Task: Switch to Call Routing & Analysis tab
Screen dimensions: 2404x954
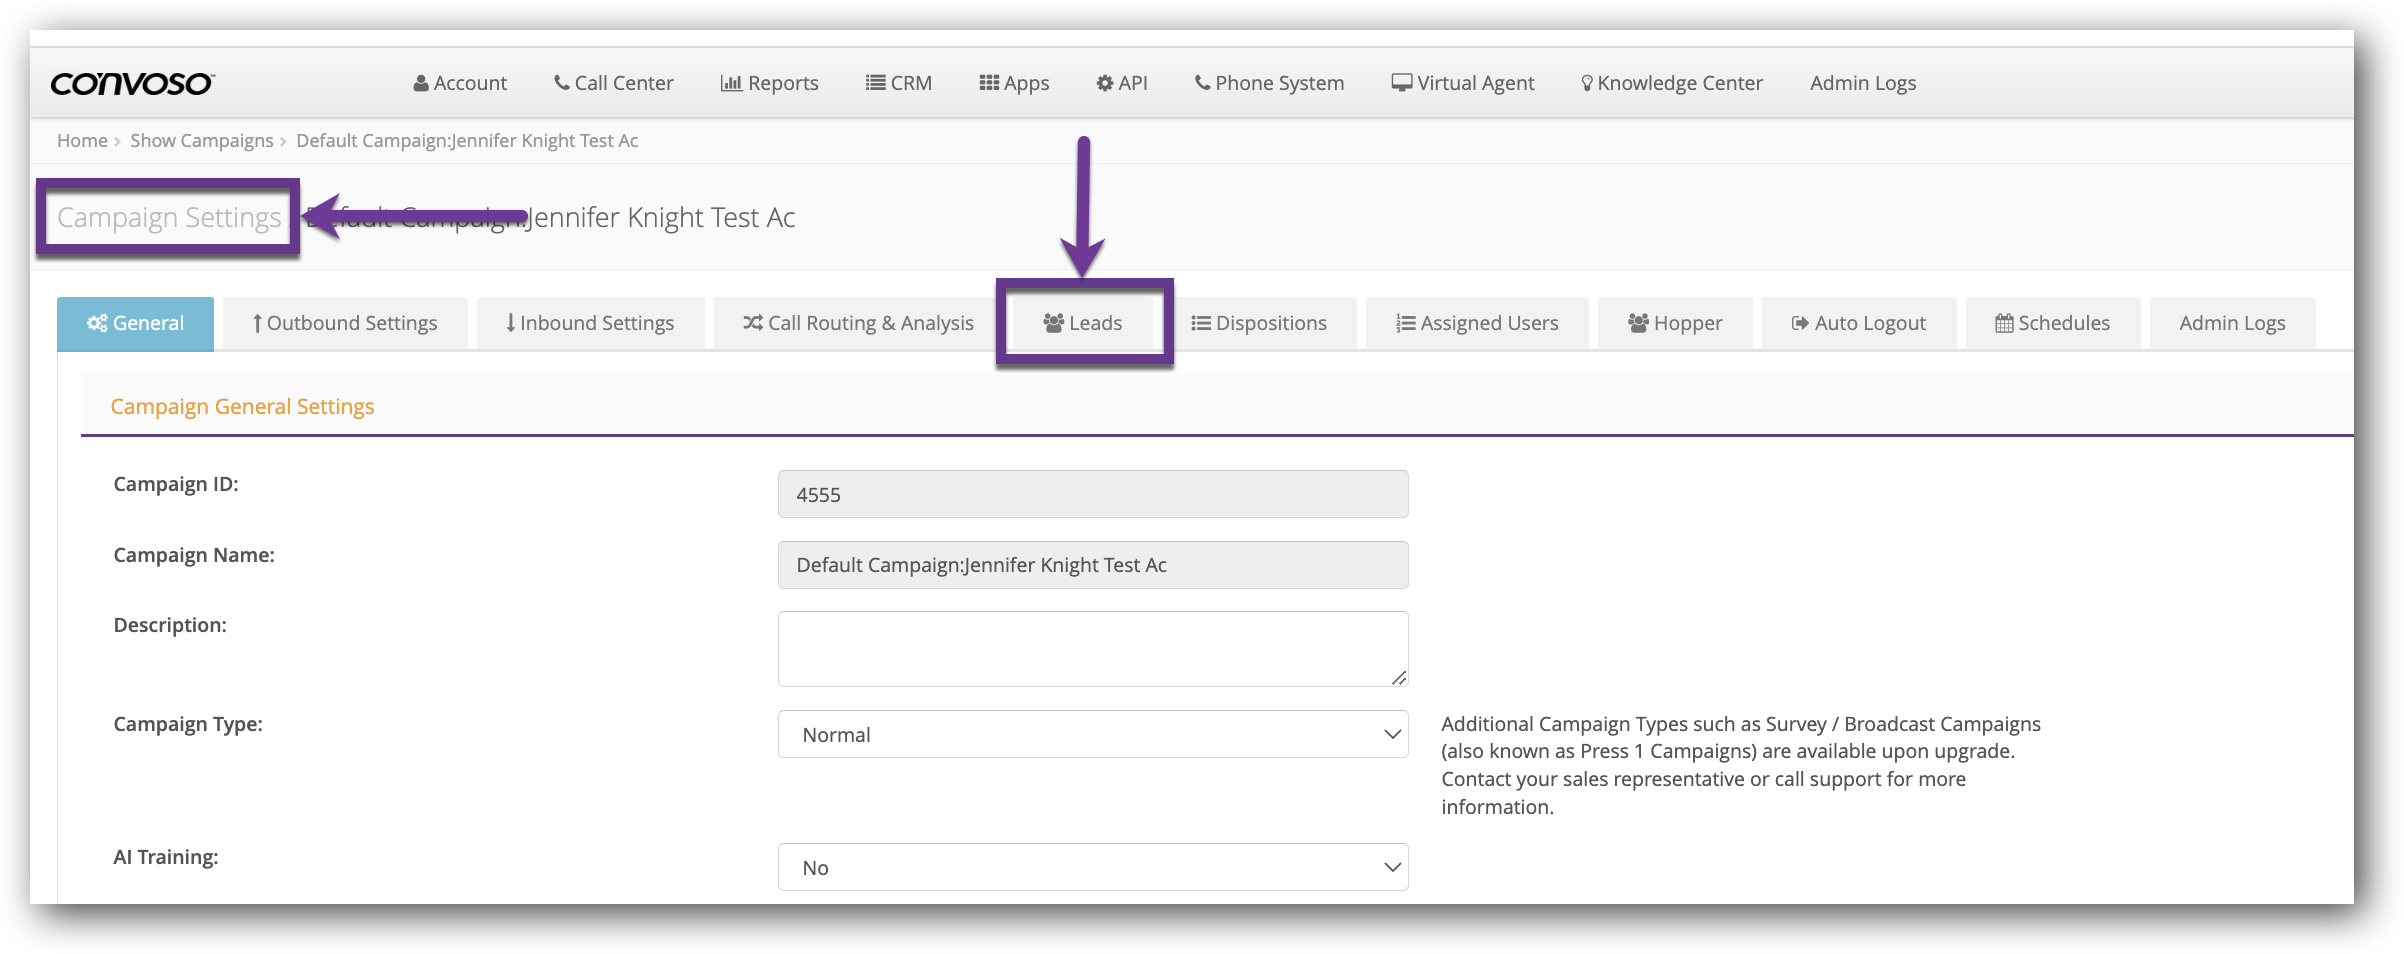Action: (x=858, y=323)
